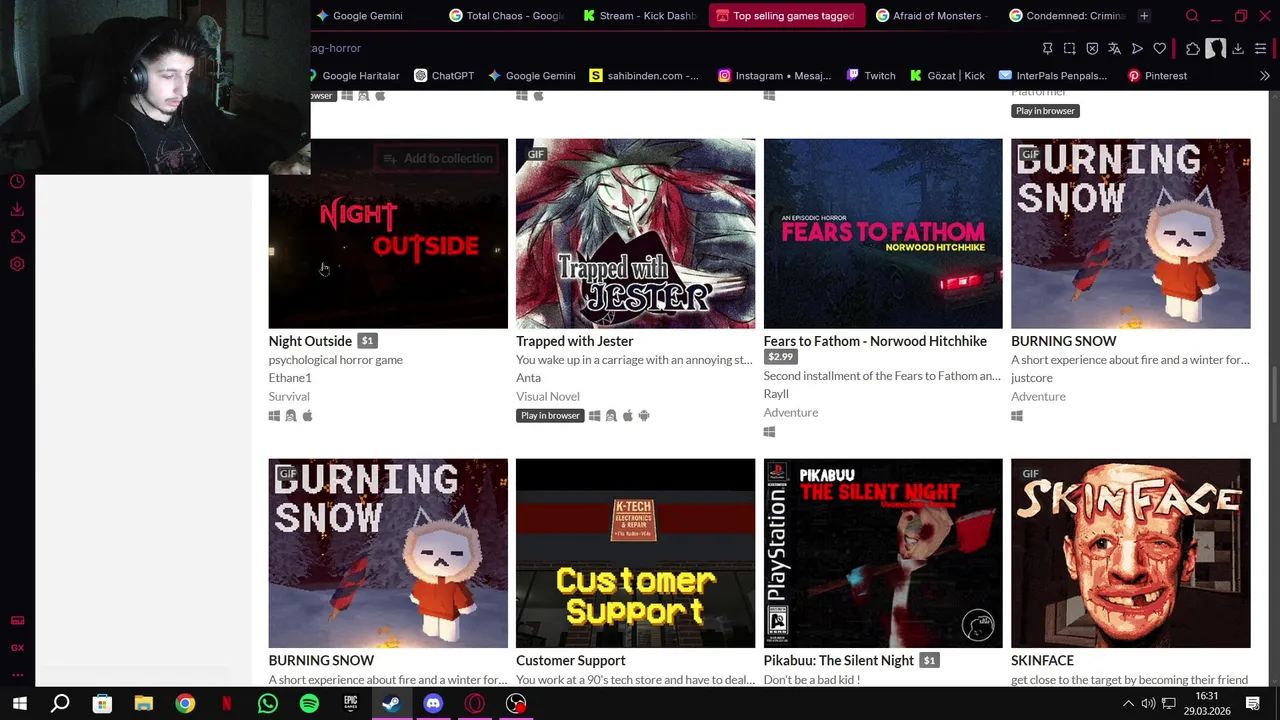Click the translate page icon
The image size is (1280, 720).
[1114, 48]
